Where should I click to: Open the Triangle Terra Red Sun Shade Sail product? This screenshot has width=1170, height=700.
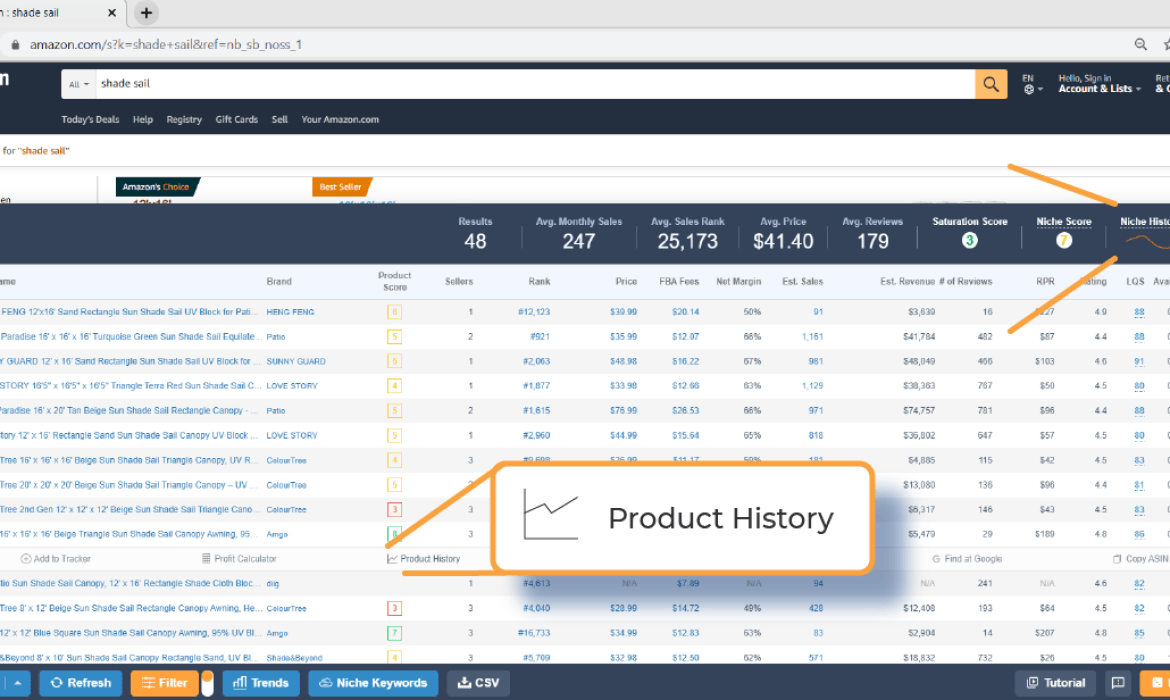(x=131, y=386)
